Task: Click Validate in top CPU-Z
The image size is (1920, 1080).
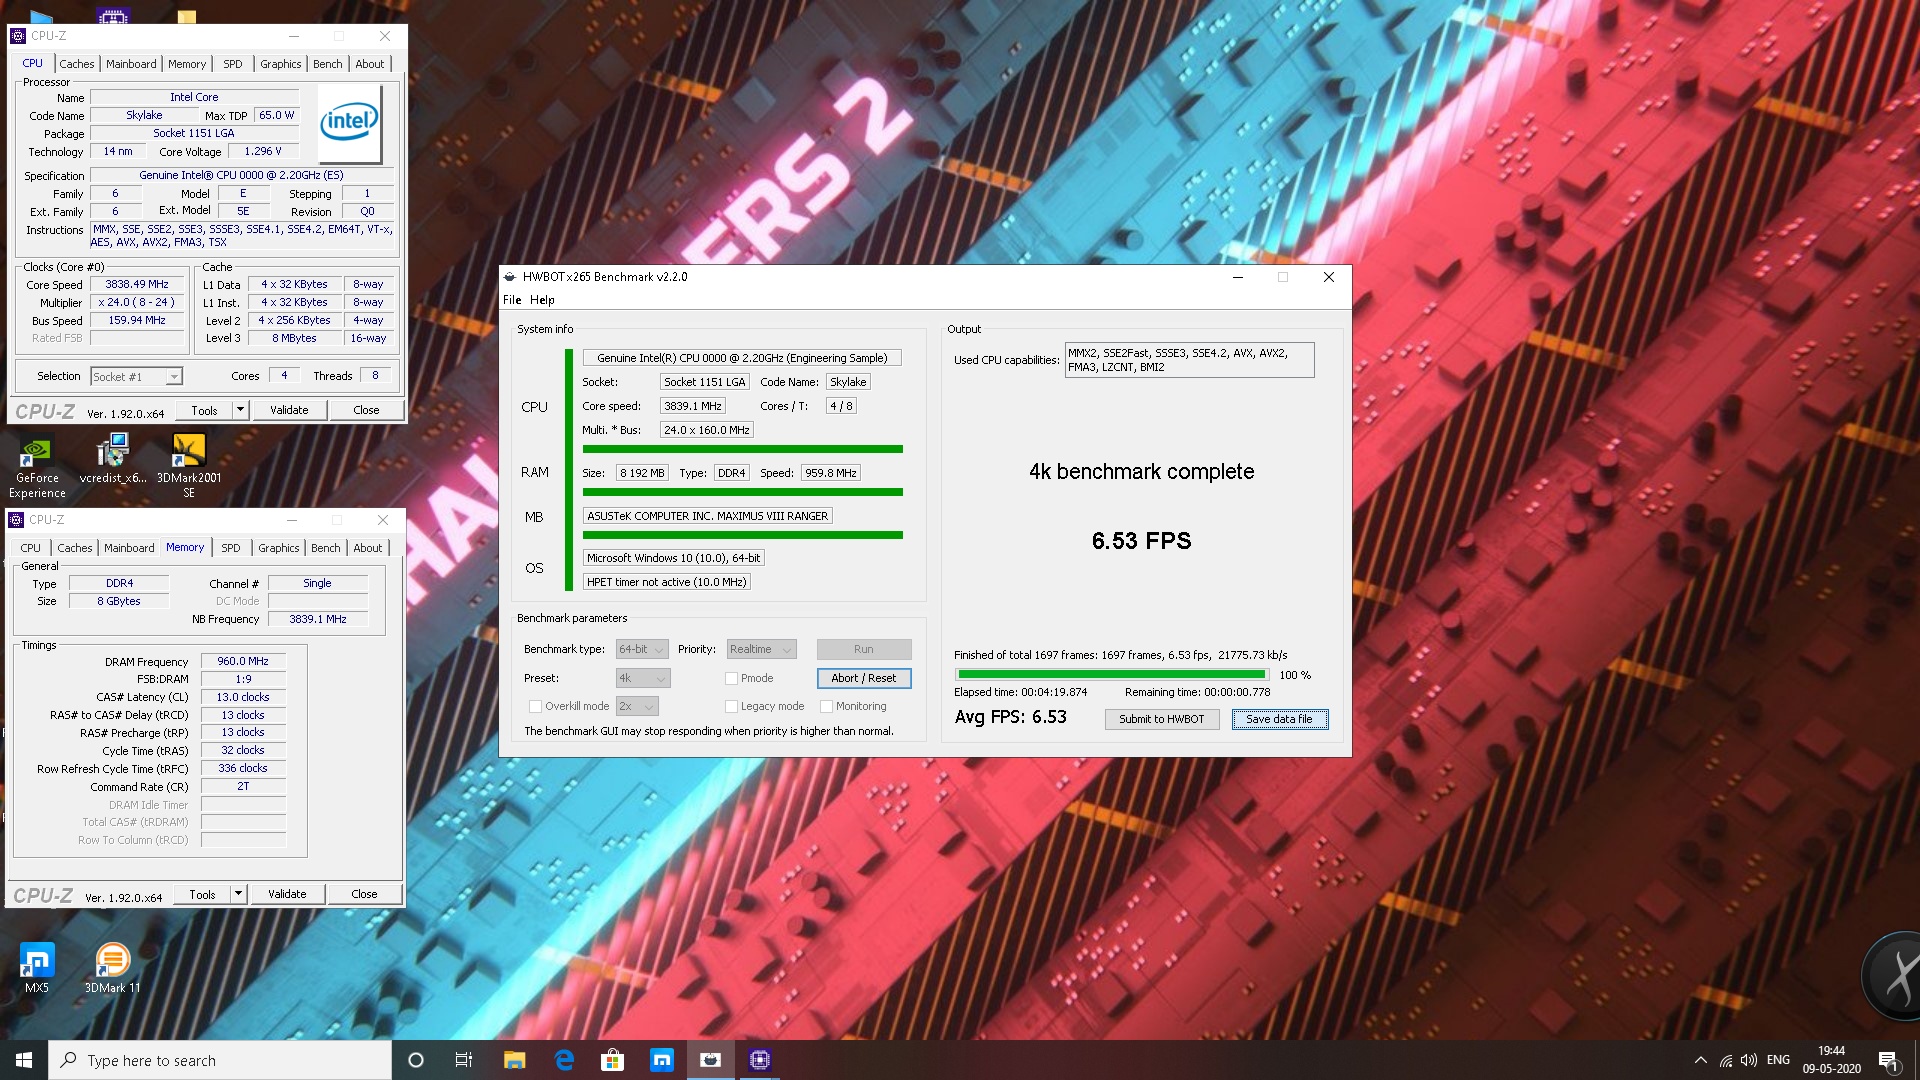Action: click(289, 410)
